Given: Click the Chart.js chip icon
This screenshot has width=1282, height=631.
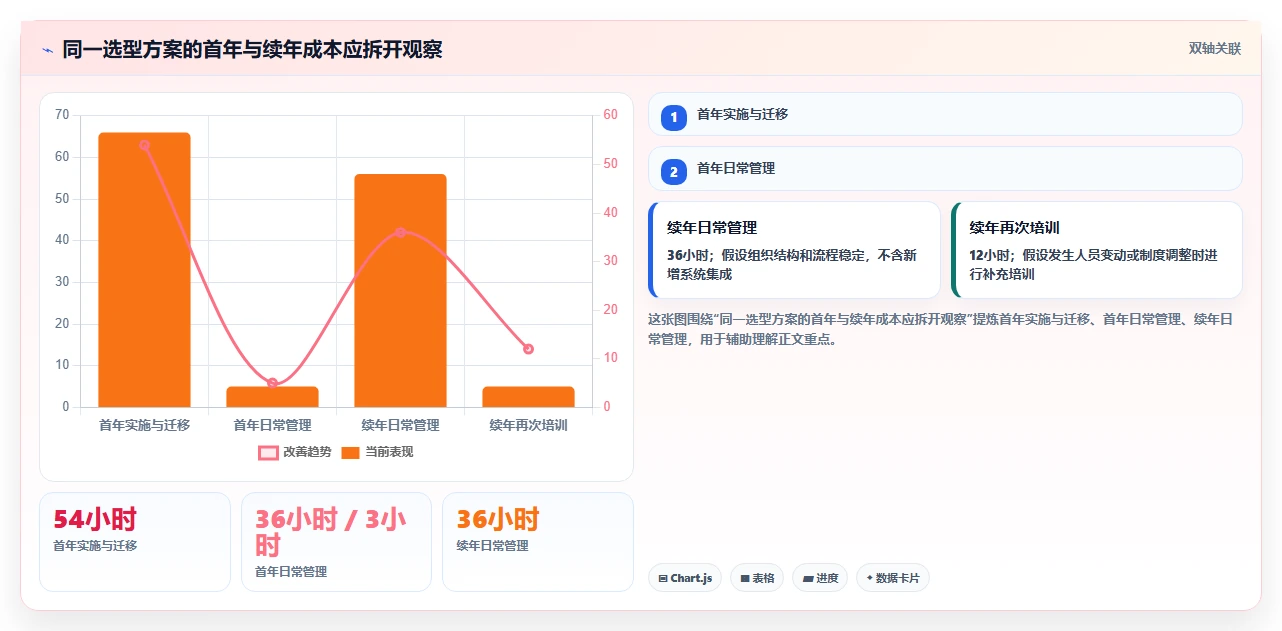Looking at the screenshot, I should (663, 578).
